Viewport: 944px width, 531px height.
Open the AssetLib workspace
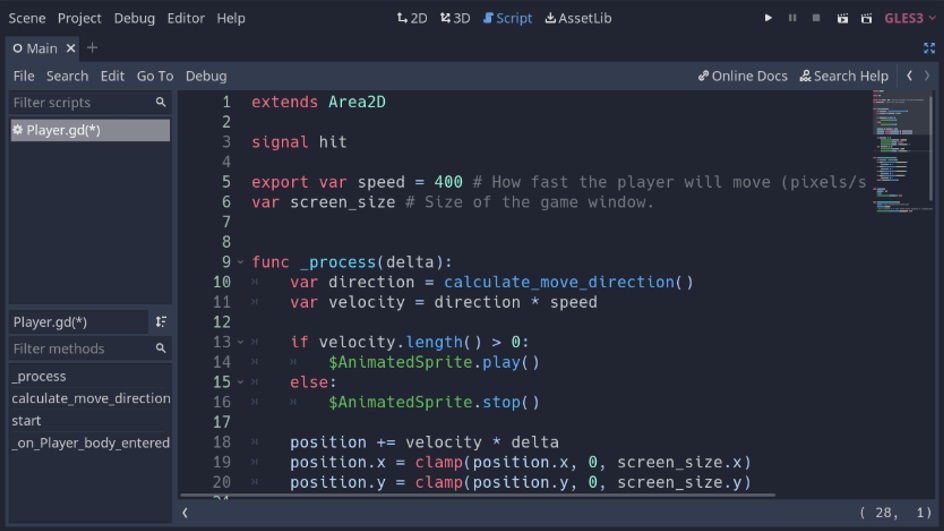click(579, 18)
